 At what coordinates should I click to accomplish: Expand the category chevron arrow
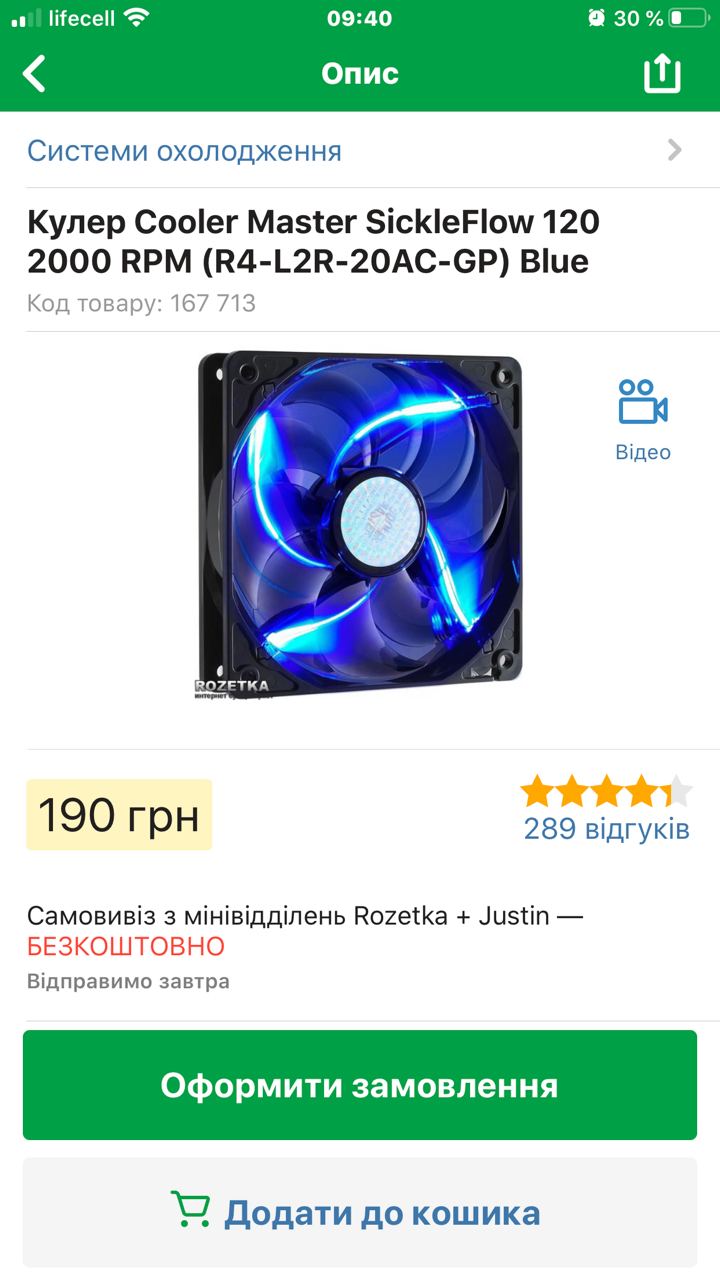[675, 150]
